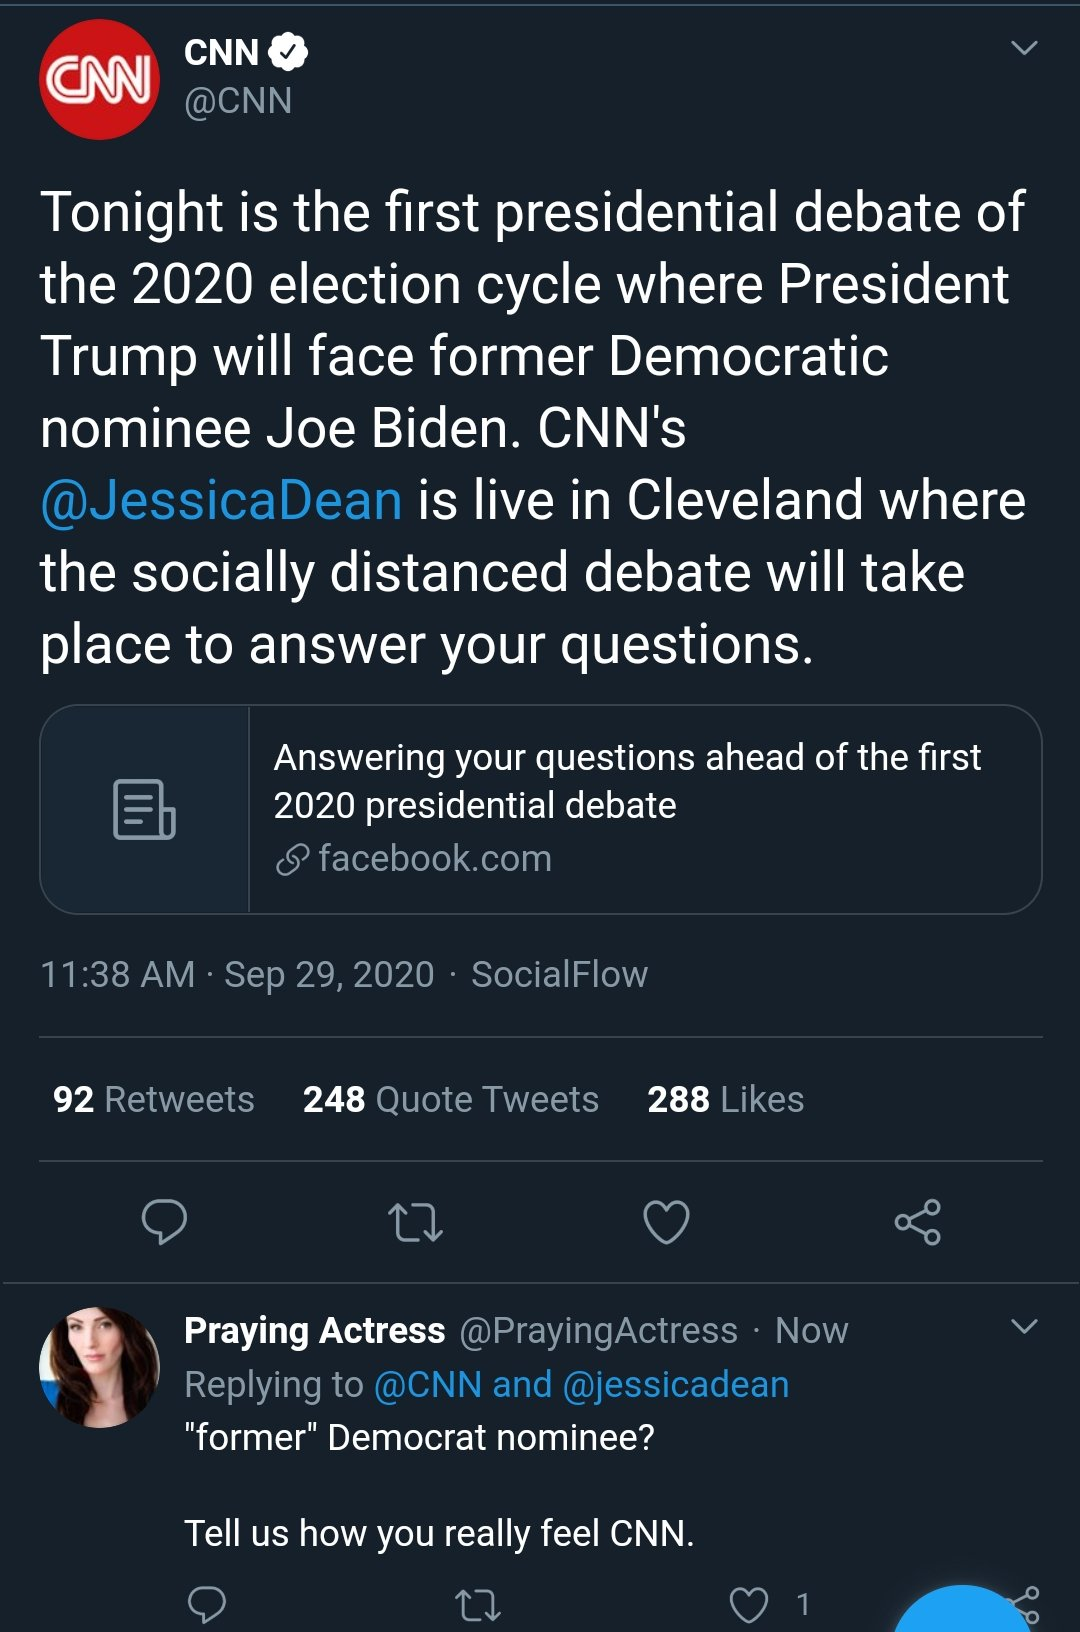Tap the SocialFlow source label
This screenshot has width=1080, height=1632.
pos(559,974)
